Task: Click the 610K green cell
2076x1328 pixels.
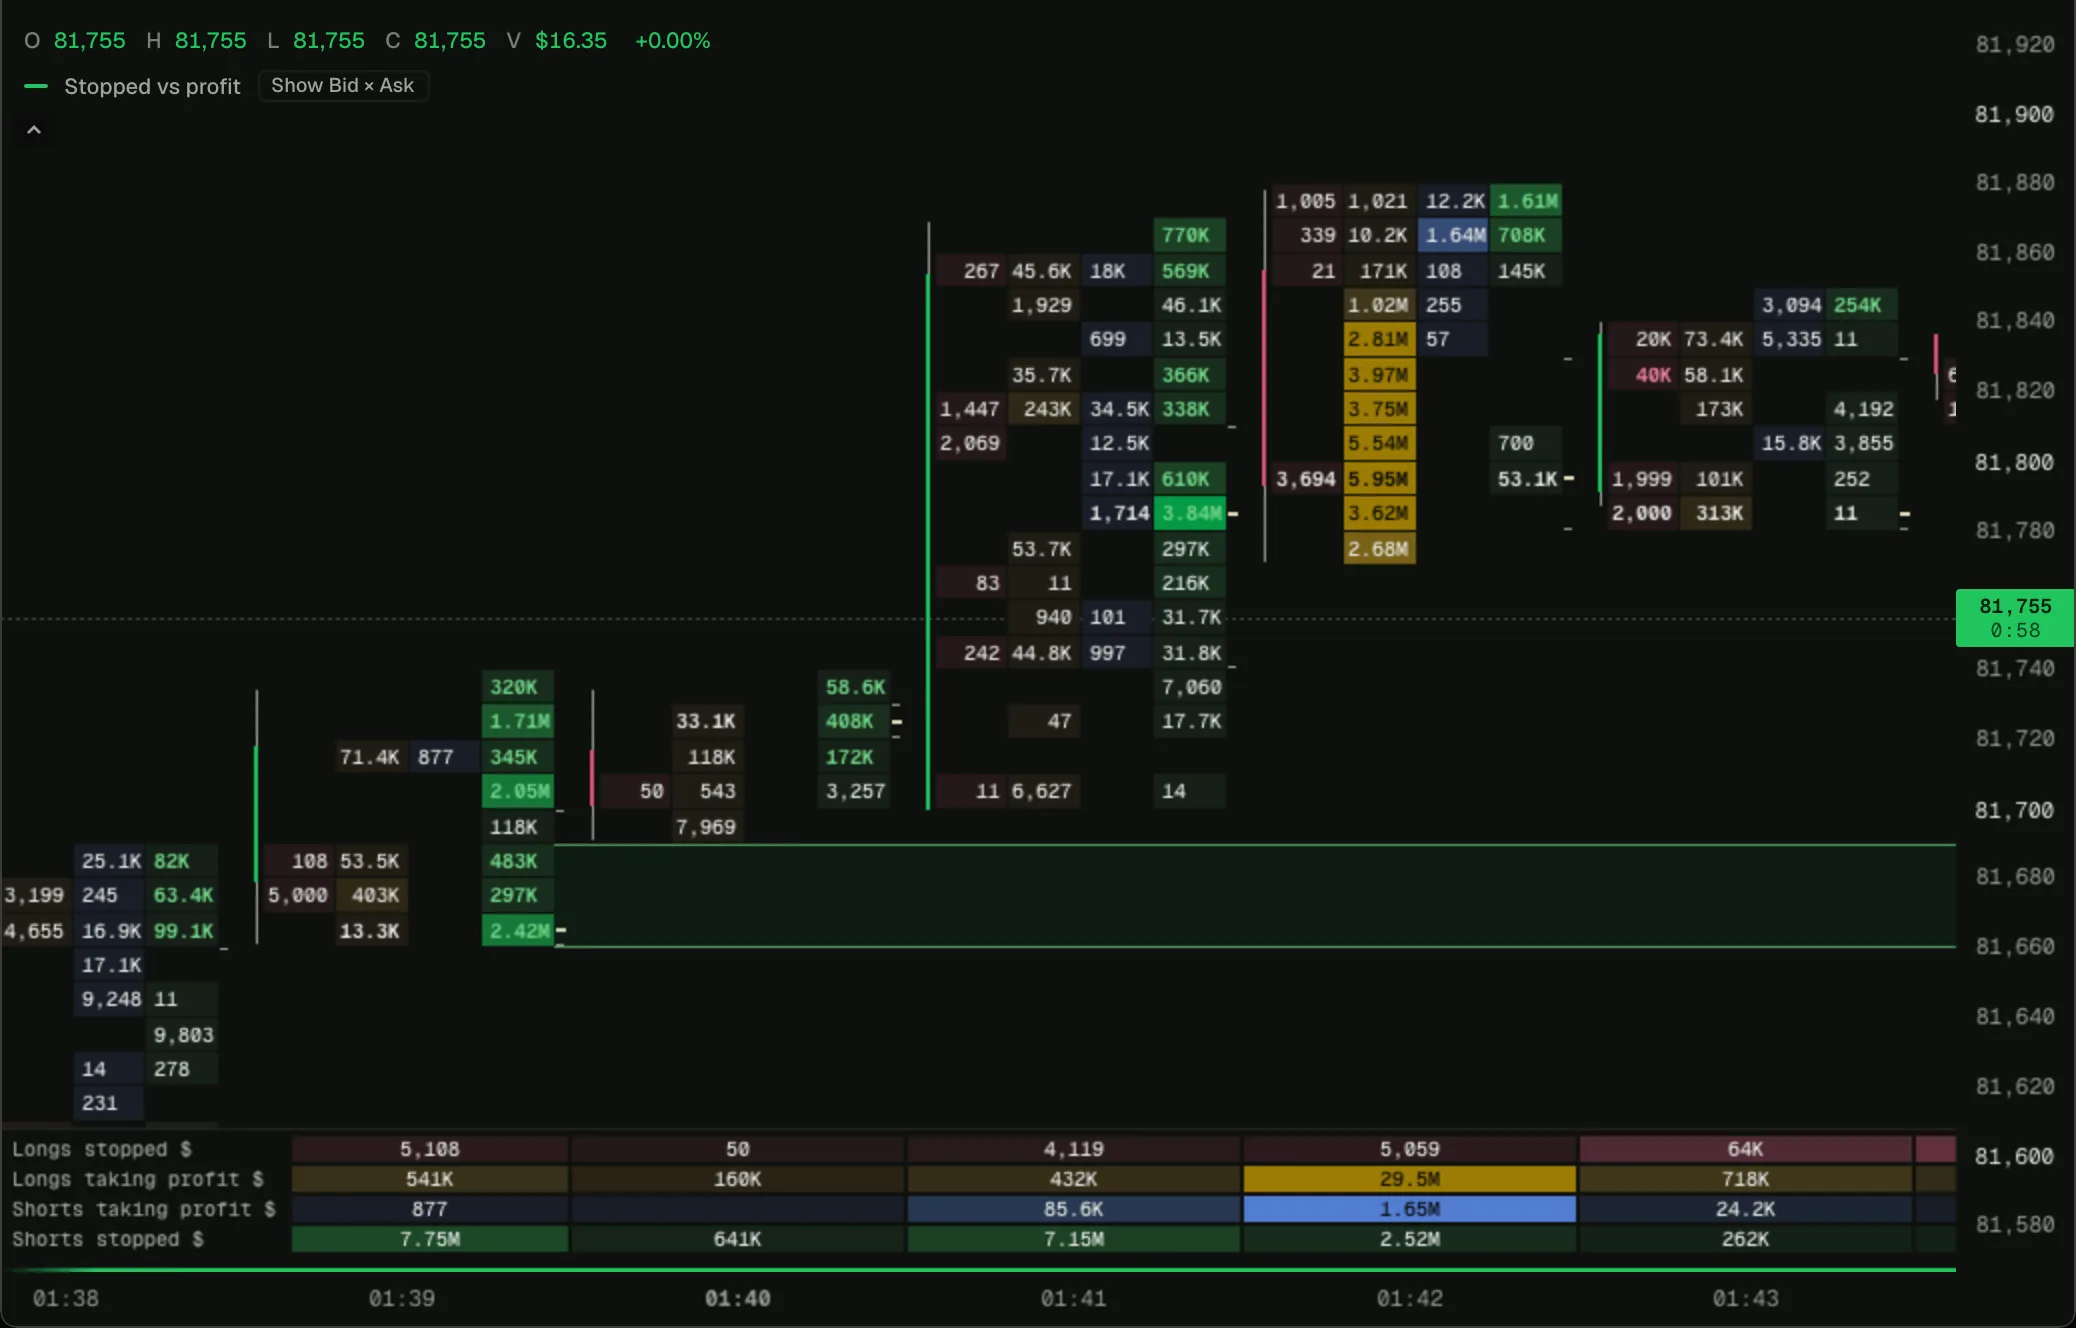Action: tap(1190, 479)
